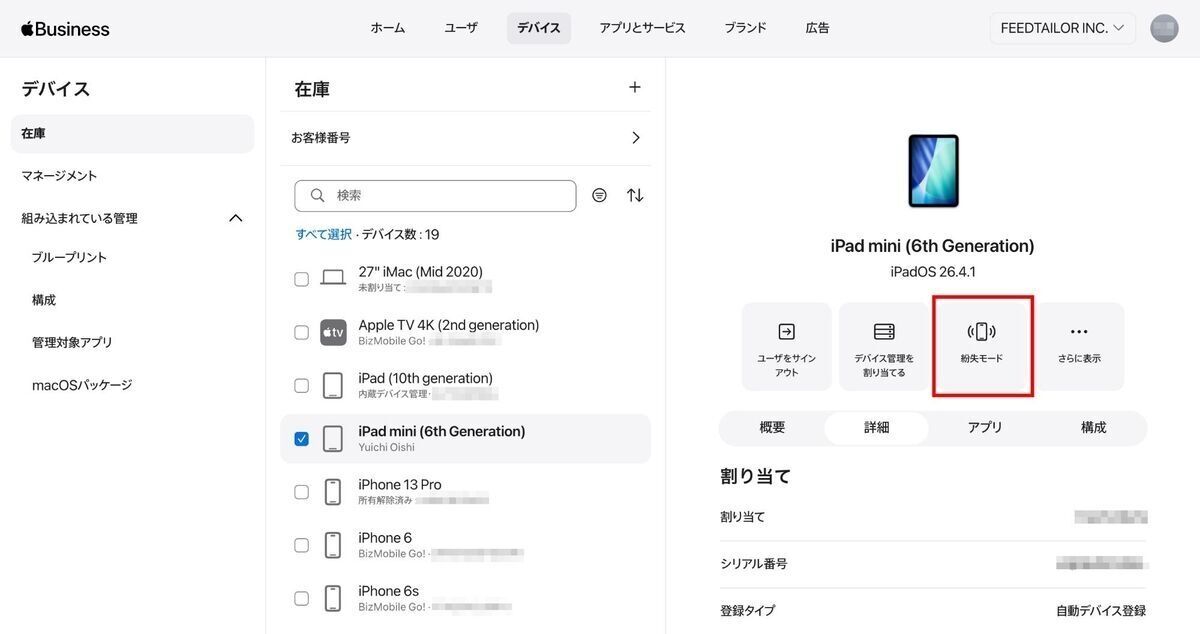1200x634 pixels.
Task: Open the filter icon next to search
Action: click(x=599, y=196)
